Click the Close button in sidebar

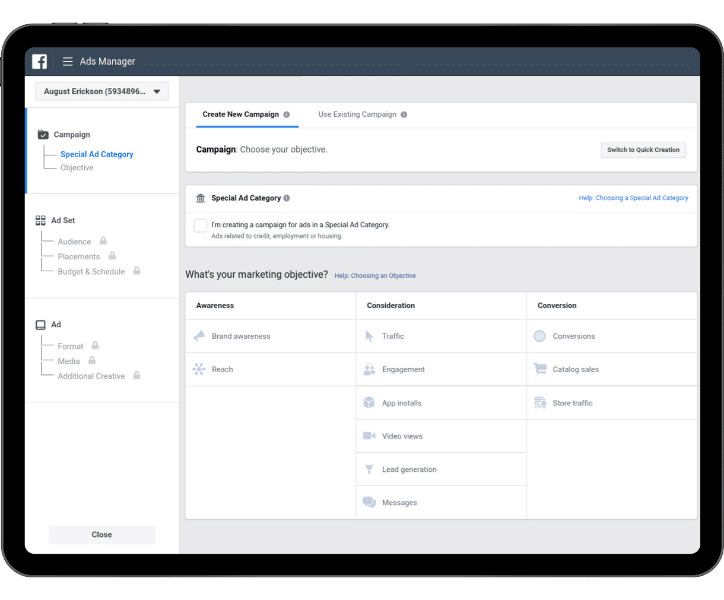click(x=102, y=534)
